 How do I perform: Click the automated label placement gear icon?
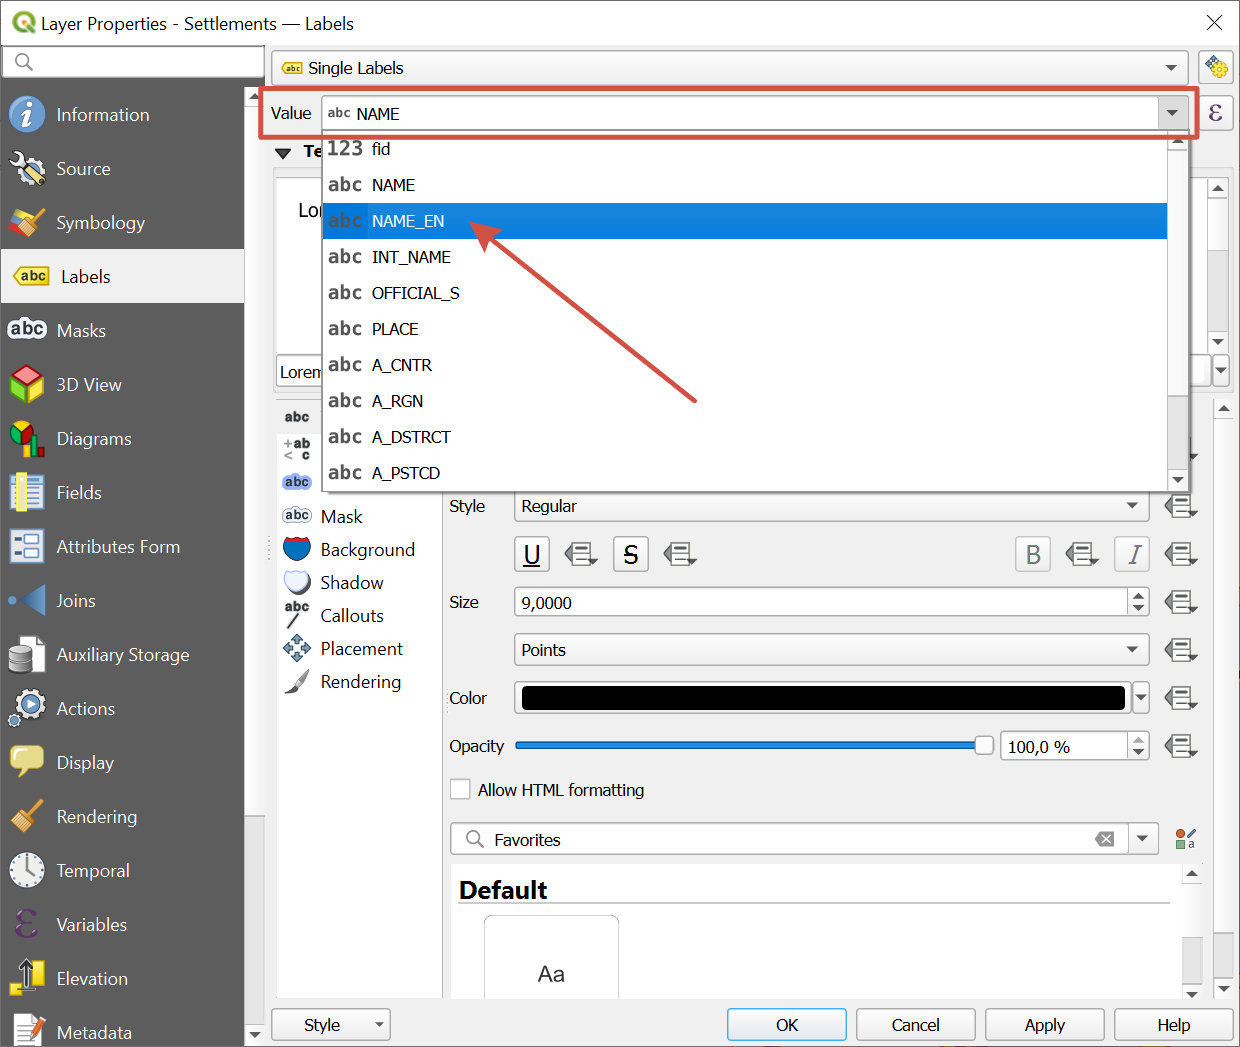pyautogui.click(x=1217, y=67)
